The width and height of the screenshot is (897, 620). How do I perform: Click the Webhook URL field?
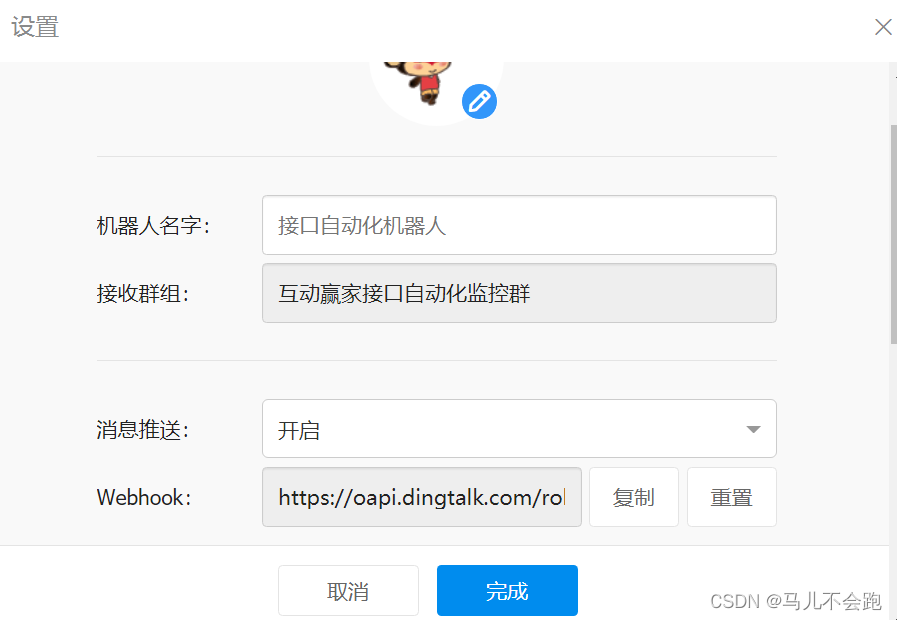tap(422, 497)
